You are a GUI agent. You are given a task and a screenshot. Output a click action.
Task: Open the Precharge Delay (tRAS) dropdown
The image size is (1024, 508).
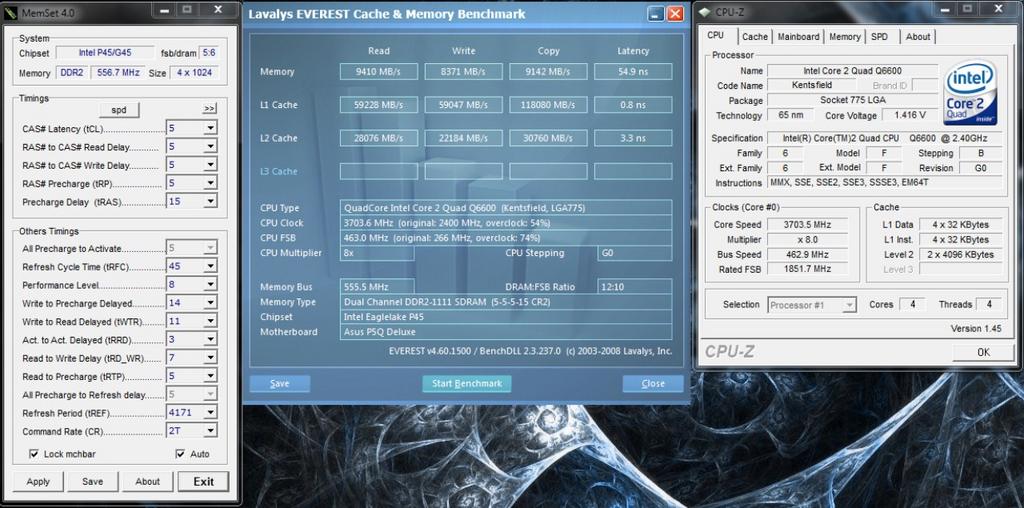click(x=210, y=202)
